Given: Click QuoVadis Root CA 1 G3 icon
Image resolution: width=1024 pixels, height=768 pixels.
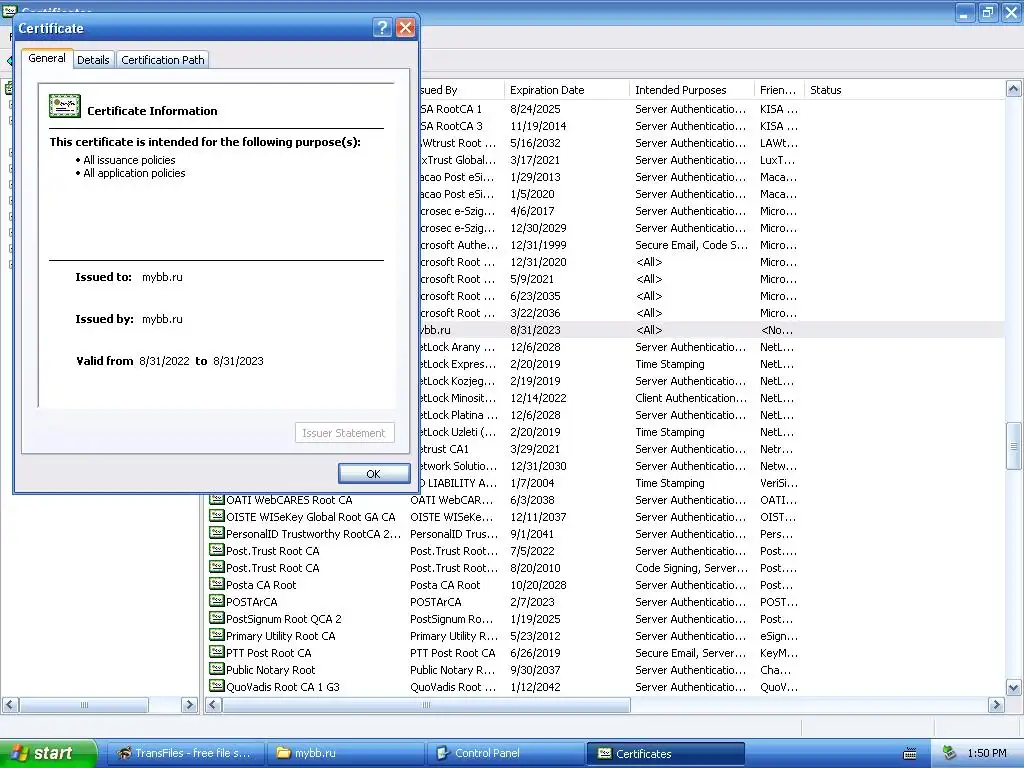Looking at the screenshot, I should click(217, 686).
